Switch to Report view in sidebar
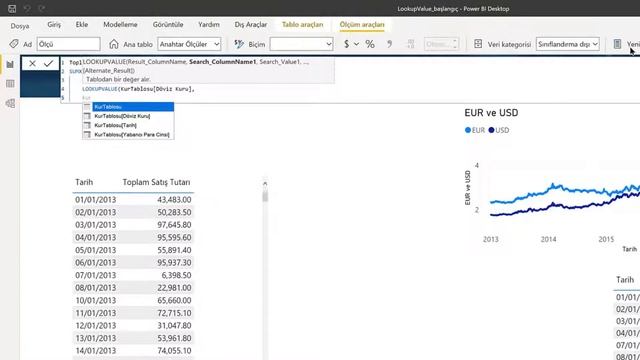Viewport: 640px width, 360px height. (x=10, y=64)
